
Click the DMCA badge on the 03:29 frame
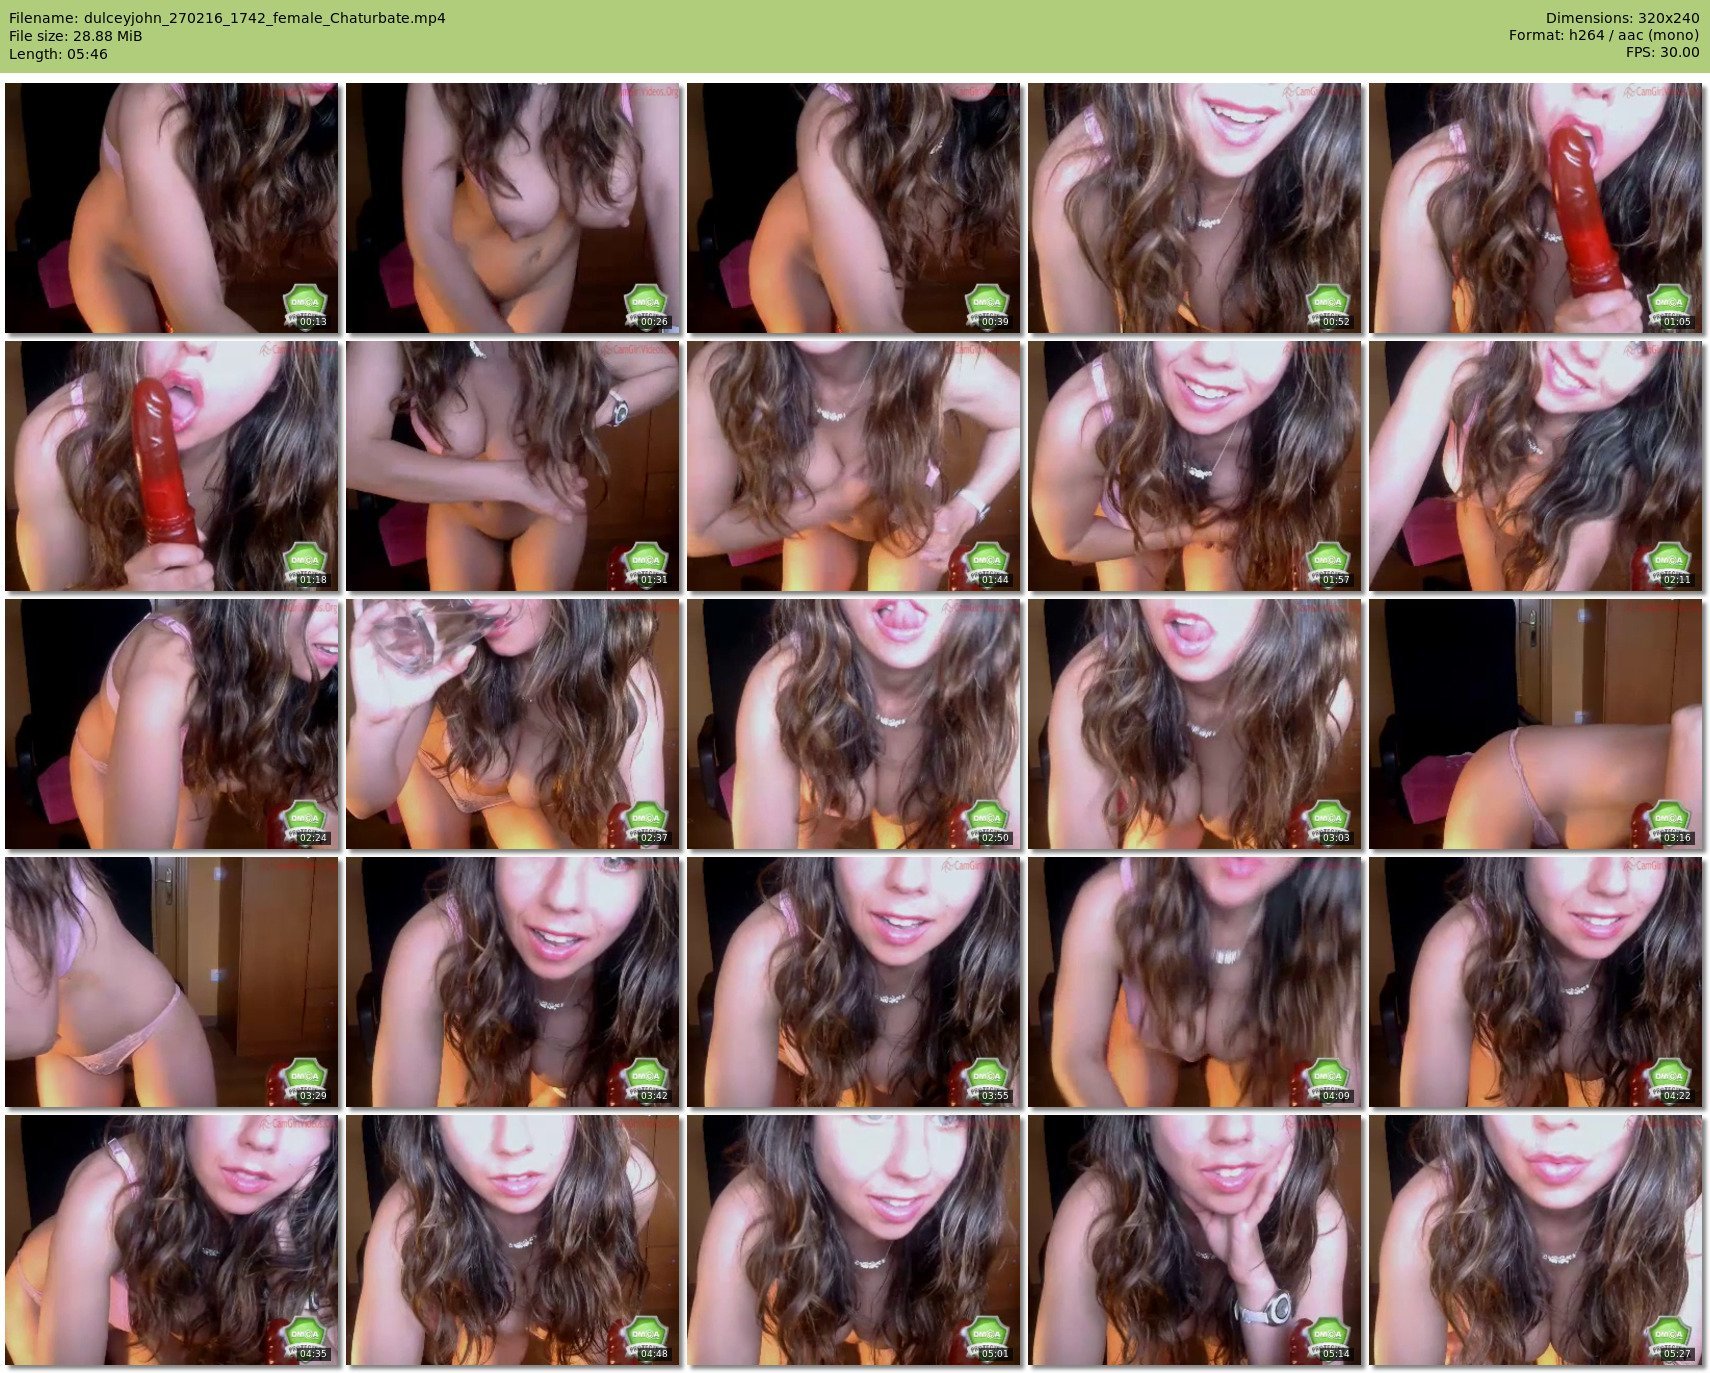tap(304, 1075)
